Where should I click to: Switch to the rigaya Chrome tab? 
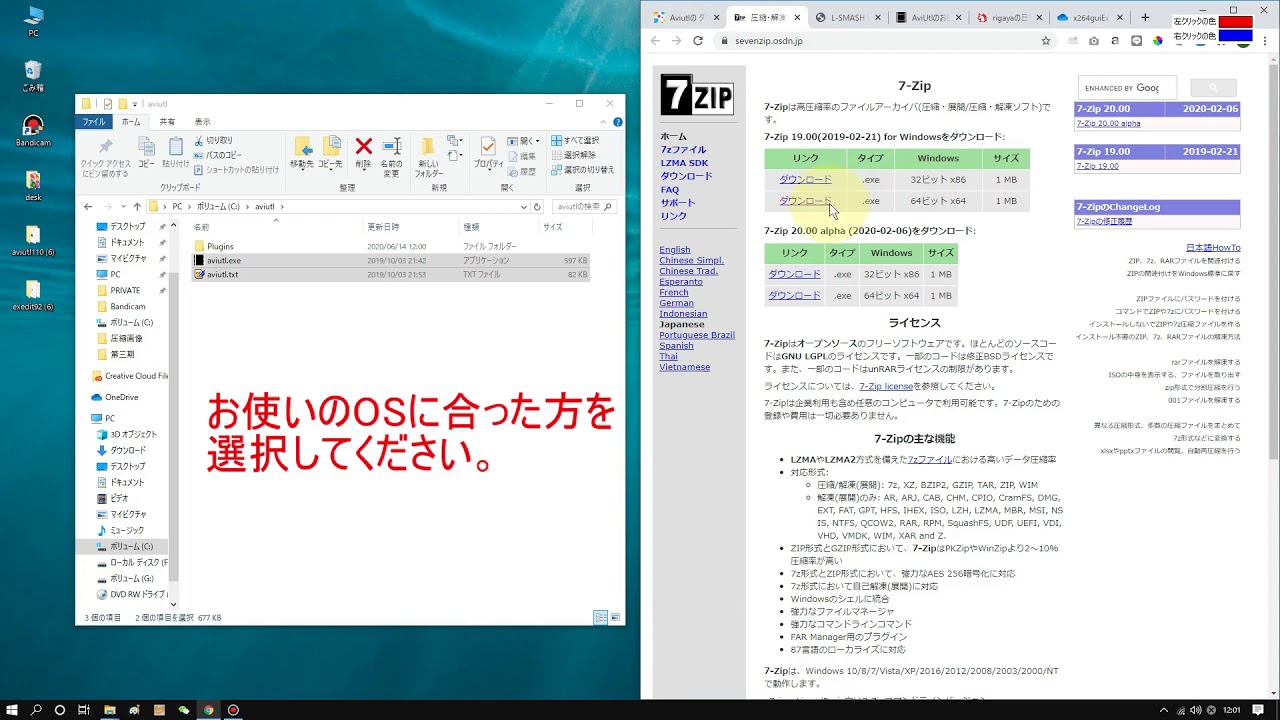pyautogui.click(x=1008, y=18)
